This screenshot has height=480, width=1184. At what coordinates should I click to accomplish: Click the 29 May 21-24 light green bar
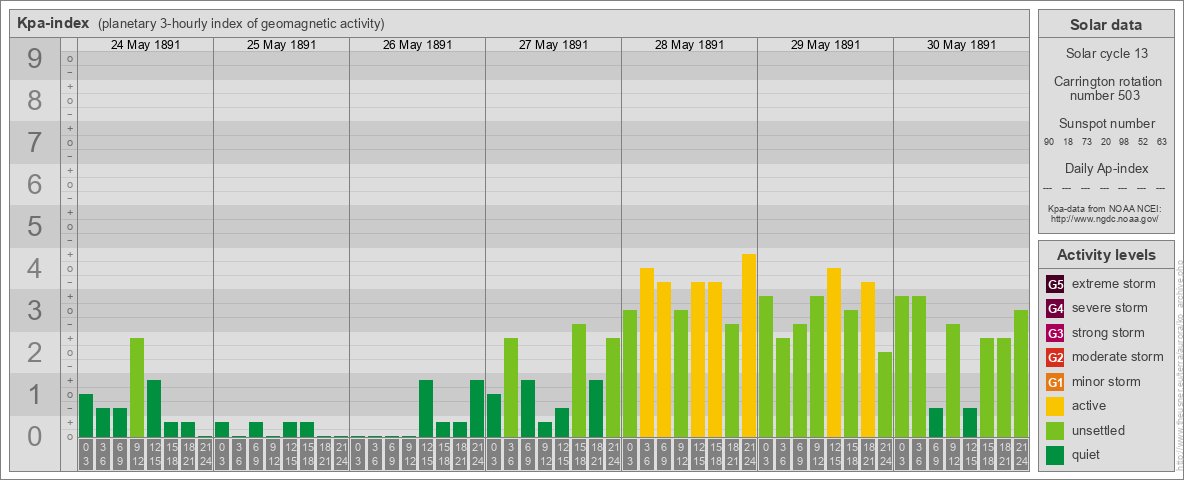coord(885,395)
